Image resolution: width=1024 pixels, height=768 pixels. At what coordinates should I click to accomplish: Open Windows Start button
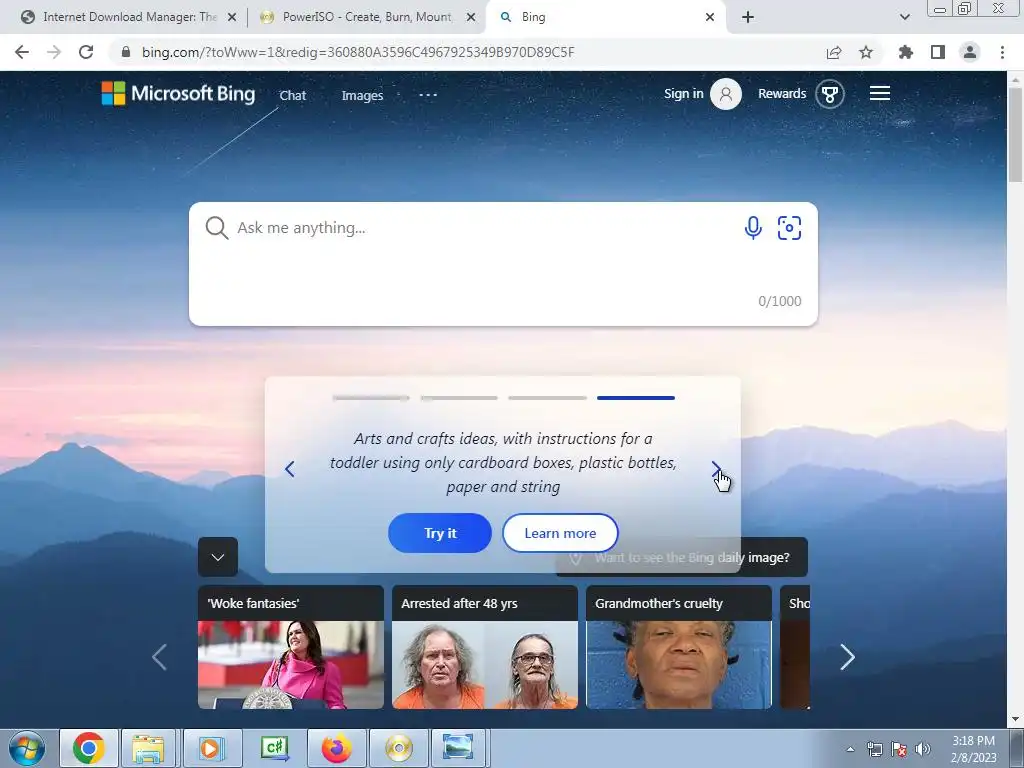coord(27,748)
